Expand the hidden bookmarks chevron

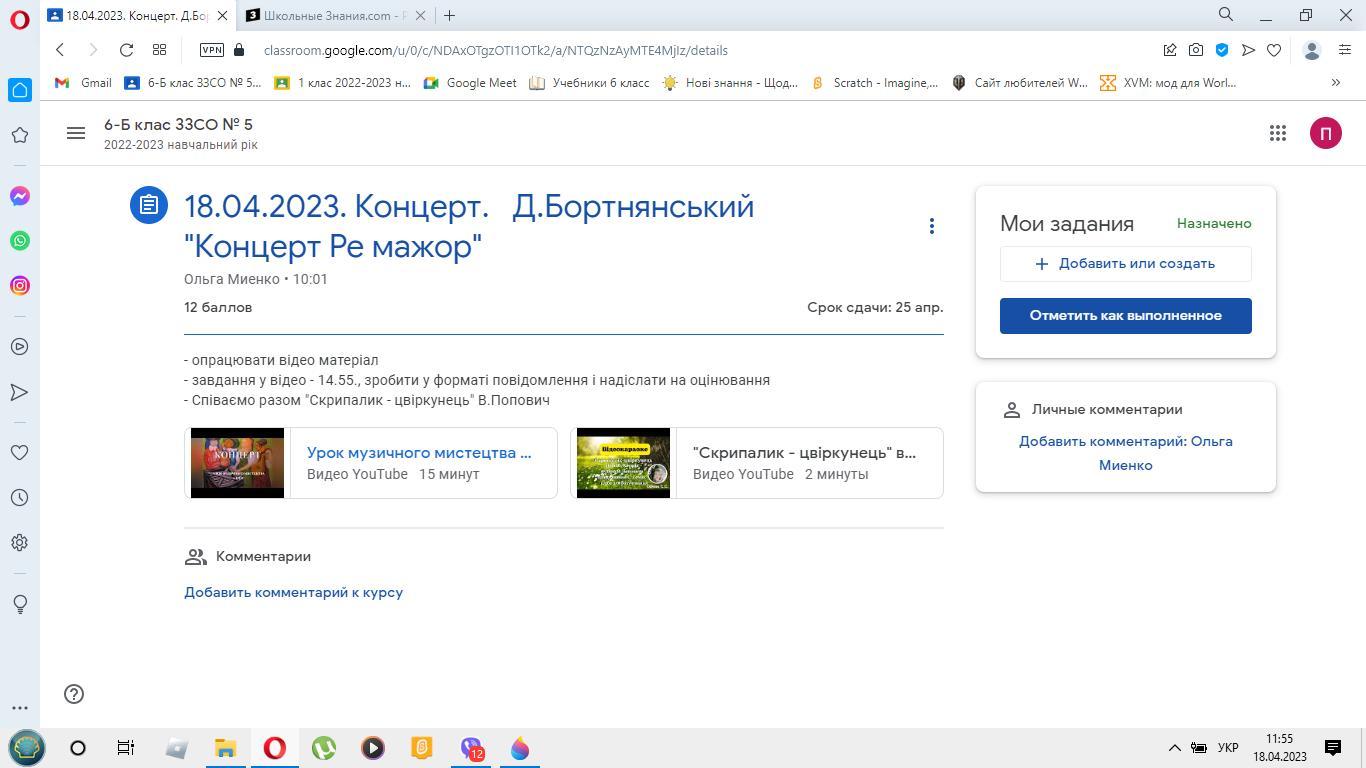[1335, 83]
